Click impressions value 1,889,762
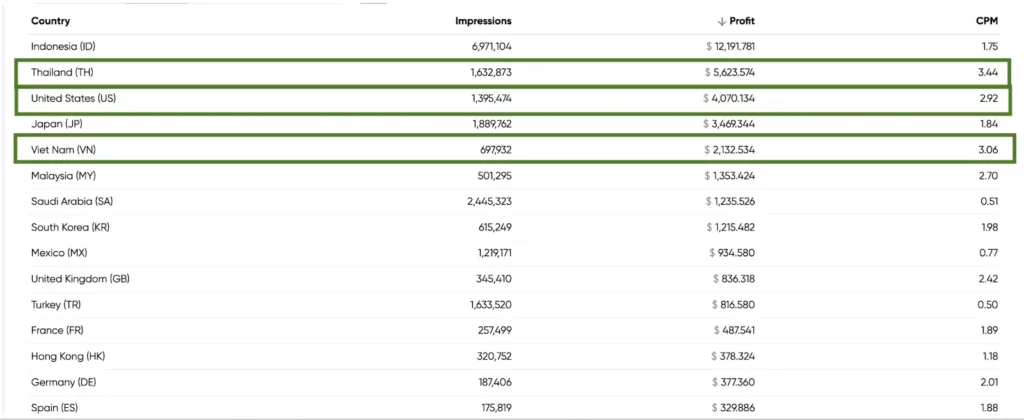 click(491, 124)
